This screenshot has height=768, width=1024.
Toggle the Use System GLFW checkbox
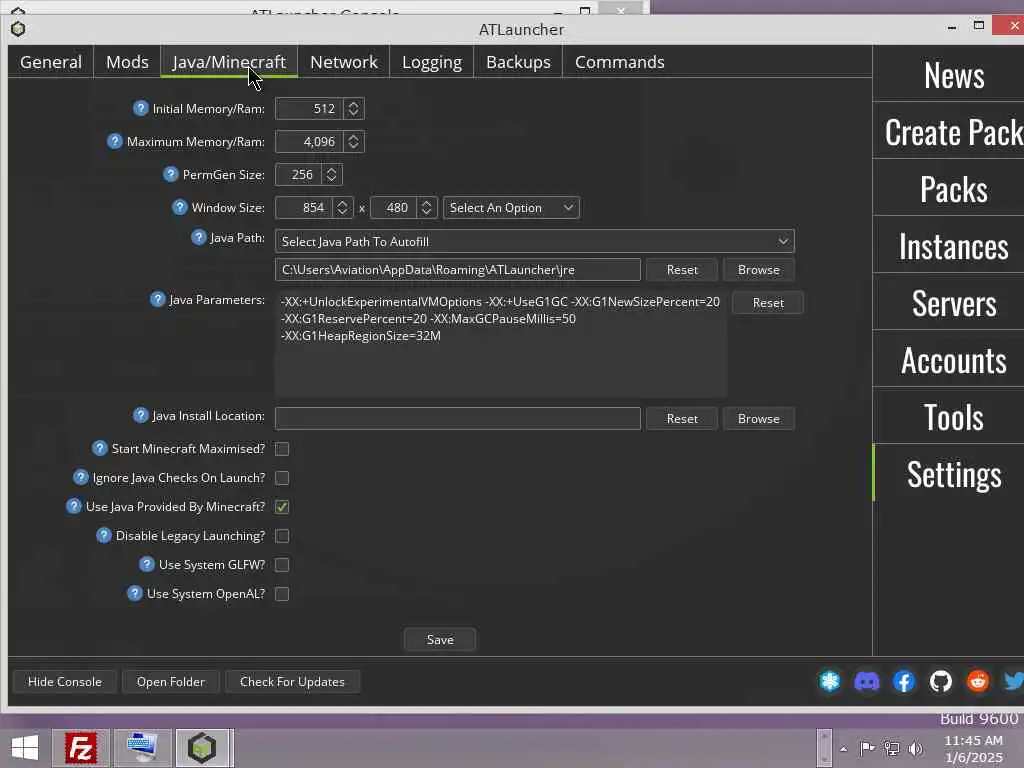[282, 565]
